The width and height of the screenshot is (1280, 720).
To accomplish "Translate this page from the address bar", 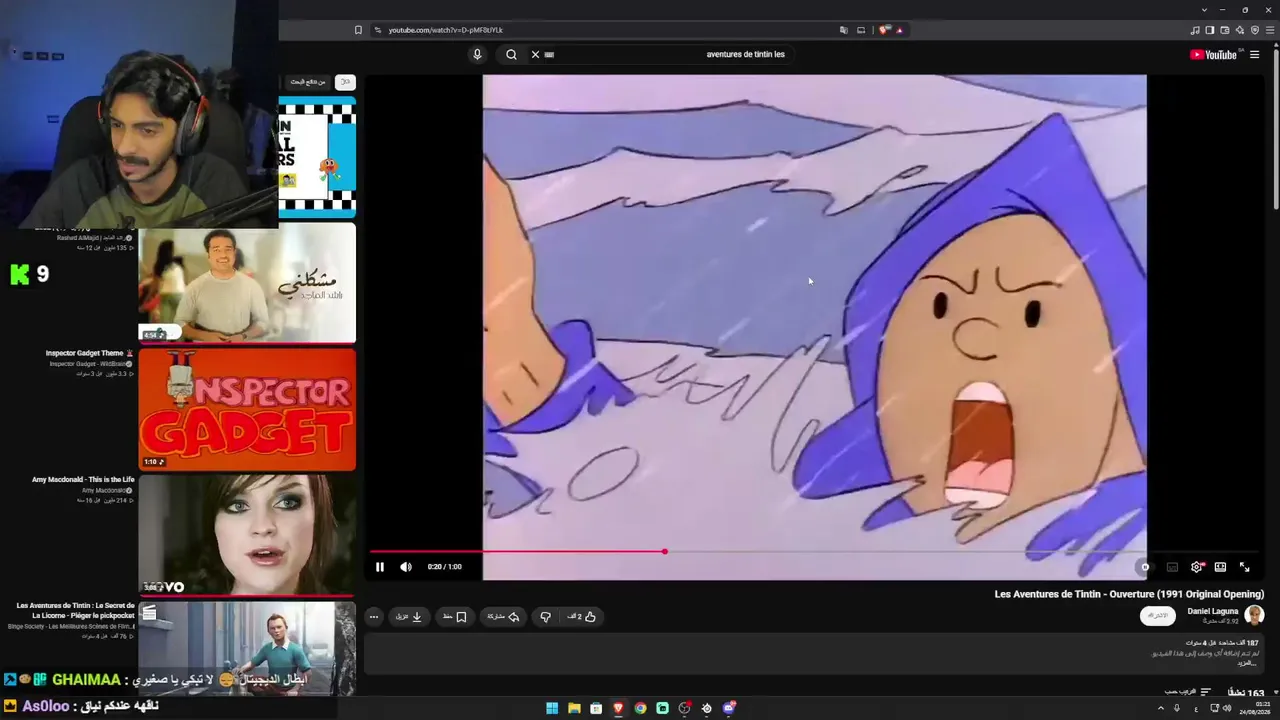I will (844, 30).
